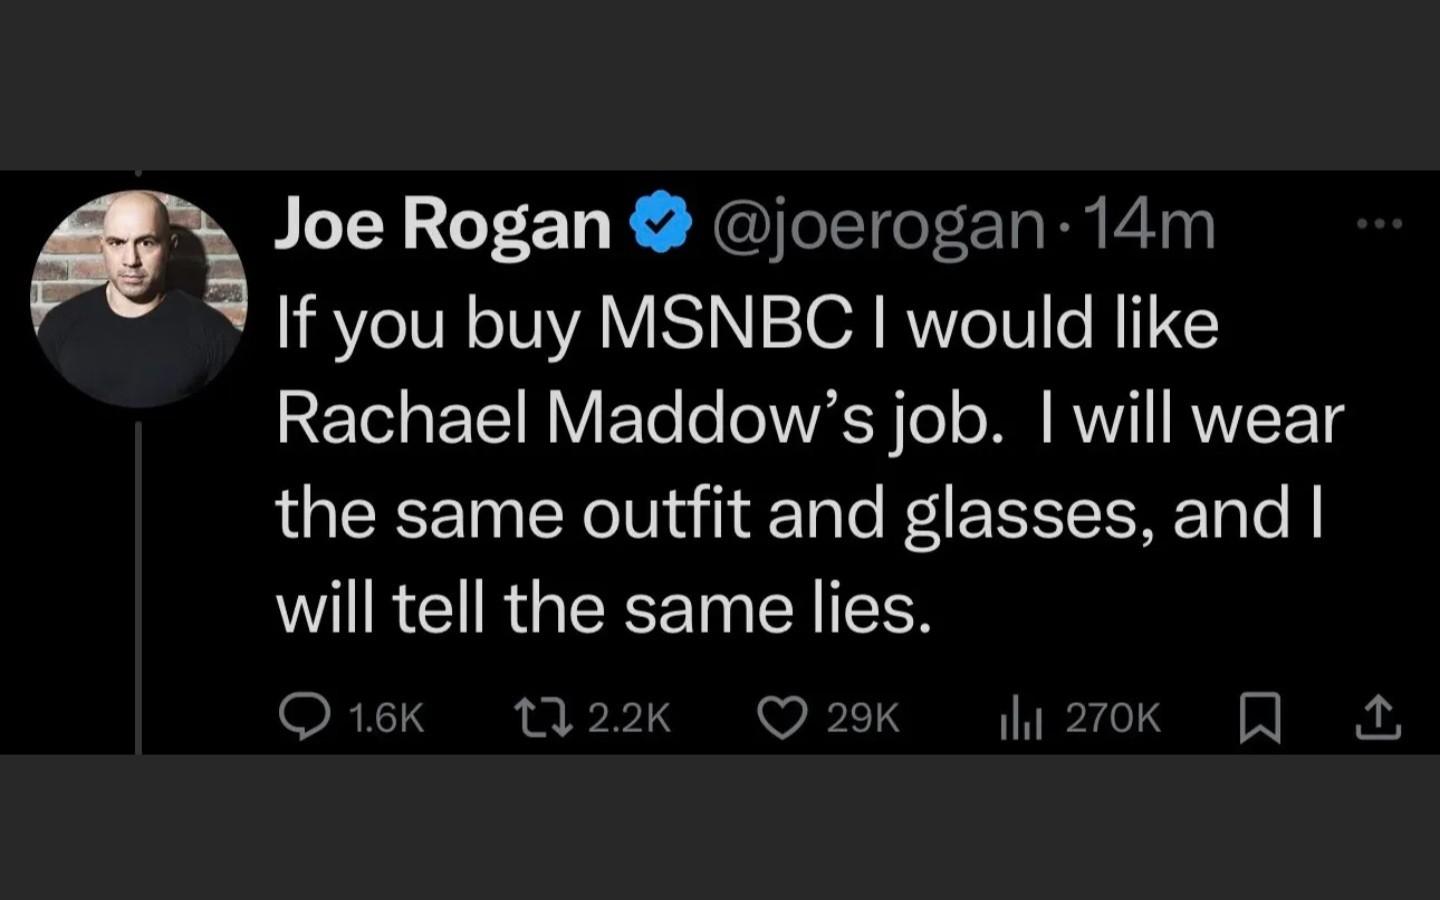Click the repost arrows icon
Image resolution: width=1440 pixels, height=900 pixels.
[541, 717]
